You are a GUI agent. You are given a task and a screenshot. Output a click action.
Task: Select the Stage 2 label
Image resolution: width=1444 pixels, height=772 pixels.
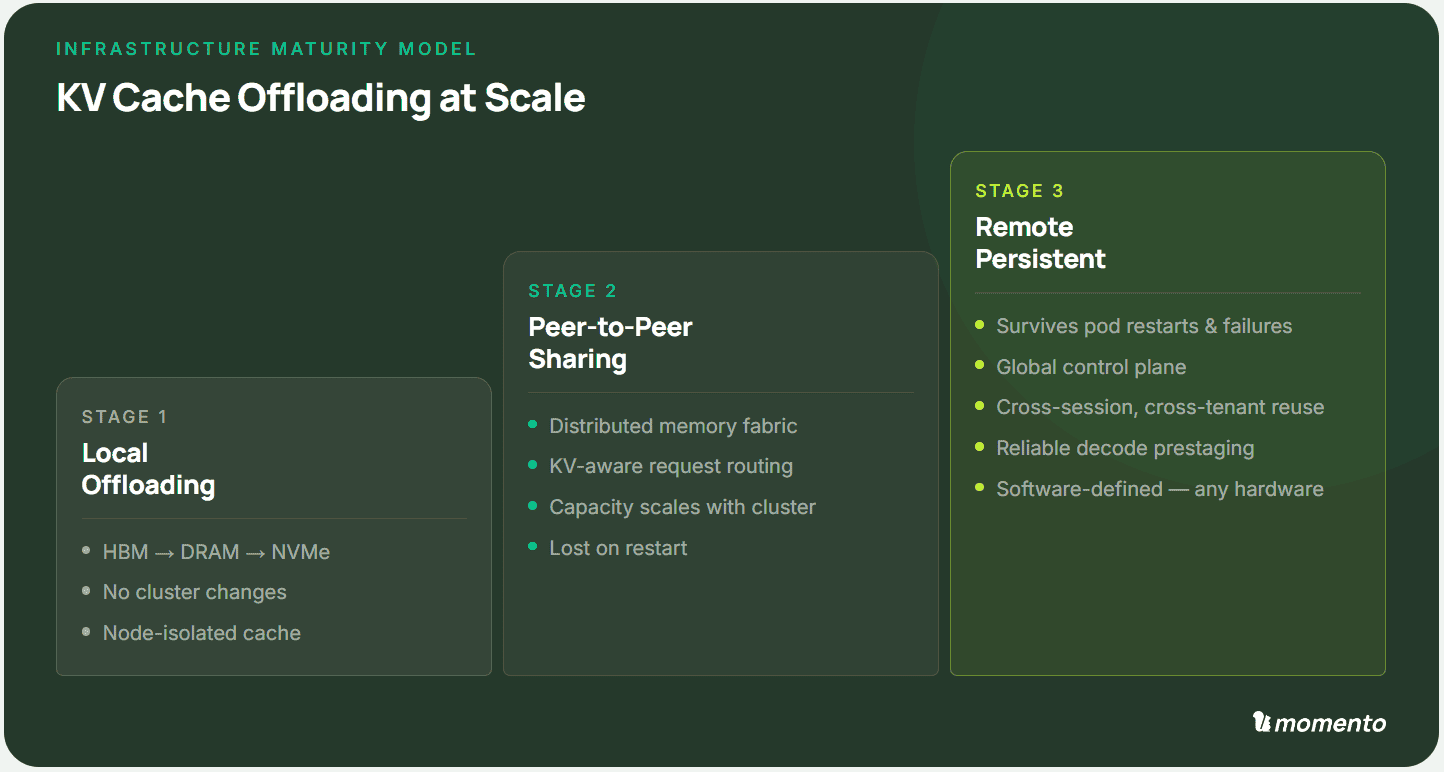(x=573, y=291)
